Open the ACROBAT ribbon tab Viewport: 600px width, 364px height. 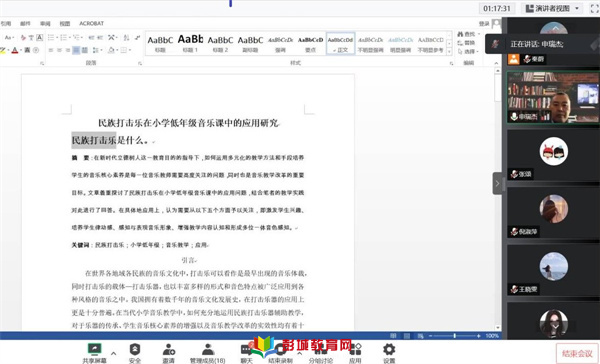[91, 23]
